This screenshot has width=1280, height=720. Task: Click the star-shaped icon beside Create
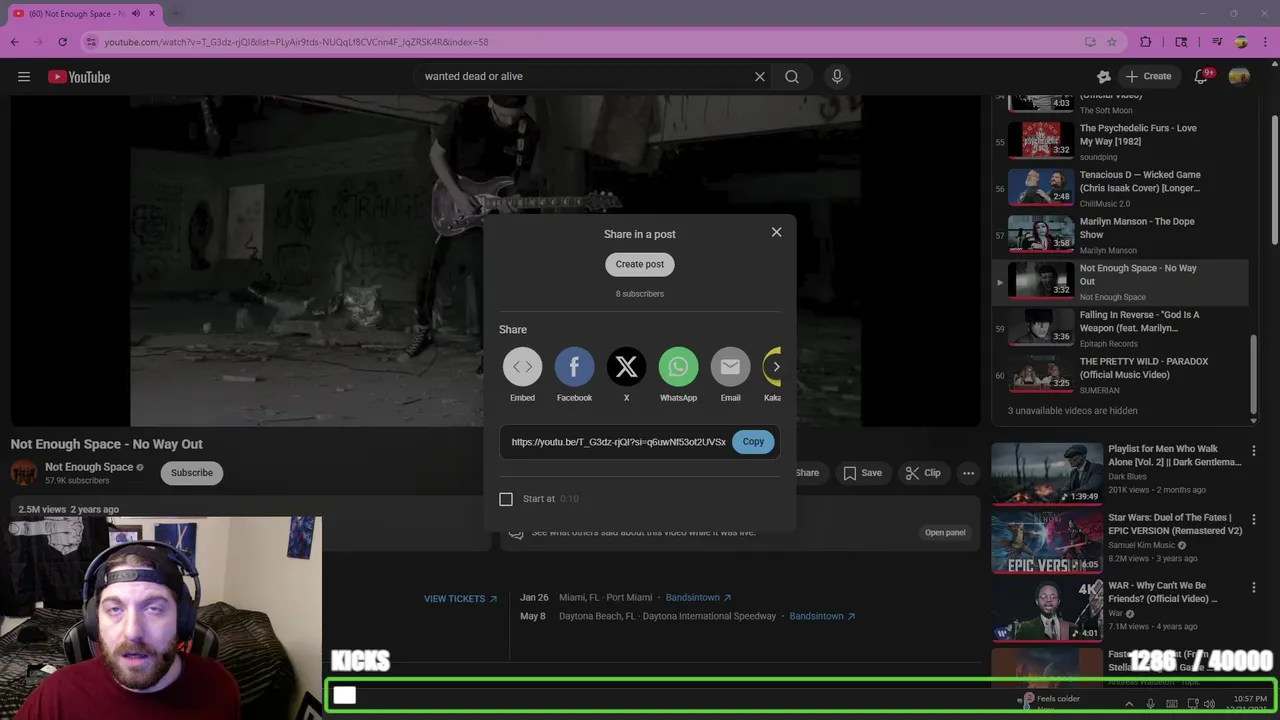point(1104,77)
